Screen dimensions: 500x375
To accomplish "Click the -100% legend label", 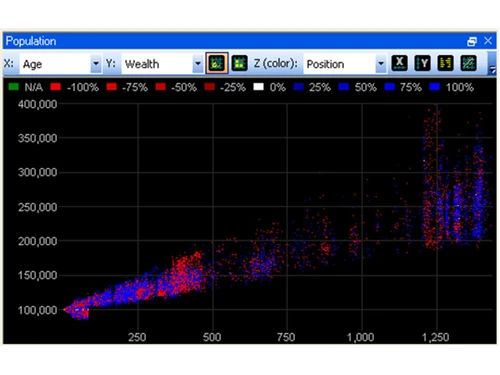I will (83, 87).
